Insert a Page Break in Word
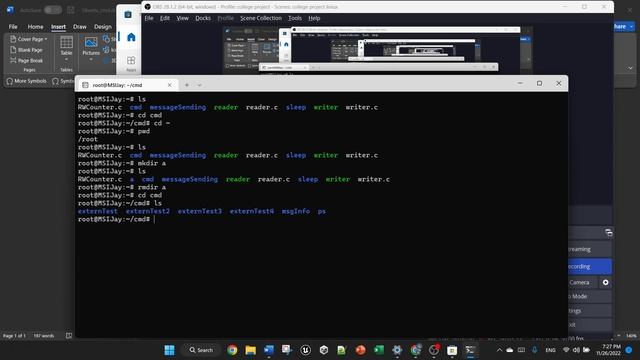640x360 pixels. [x=26, y=60]
